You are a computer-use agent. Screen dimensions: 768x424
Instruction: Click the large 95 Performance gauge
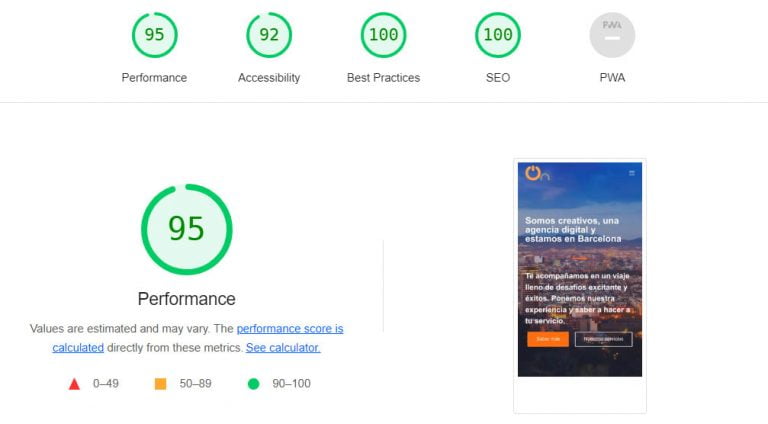coord(187,229)
